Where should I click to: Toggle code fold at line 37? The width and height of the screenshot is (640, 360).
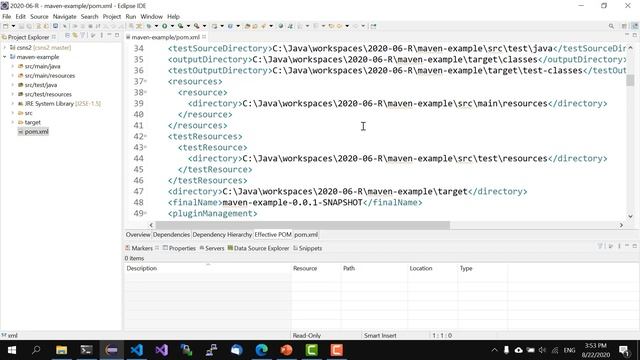tap(146, 81)
